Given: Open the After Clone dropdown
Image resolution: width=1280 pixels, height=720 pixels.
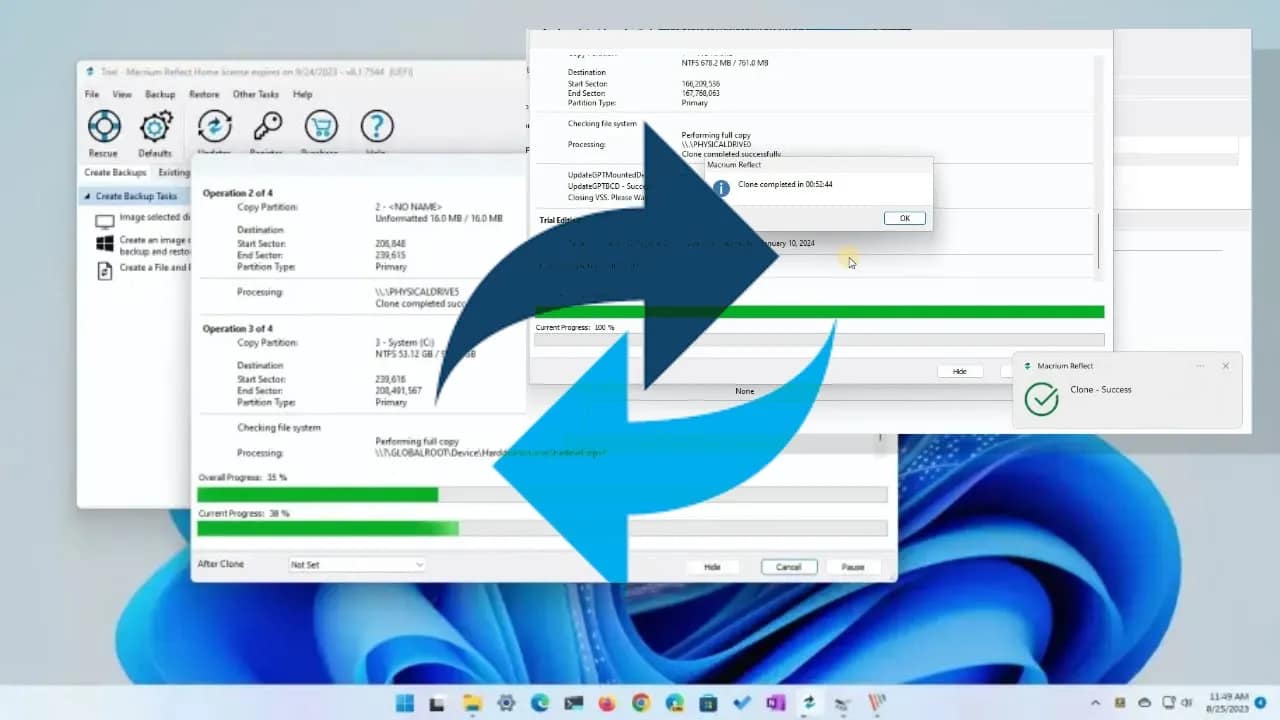Looking at the screenshot, I should (x=356, y=565).
